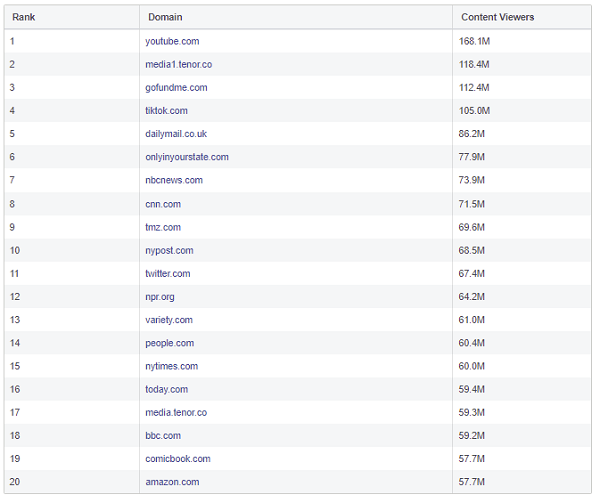Select the 168.1M viewers cell
600x503 pixels.
pos(475,41)
